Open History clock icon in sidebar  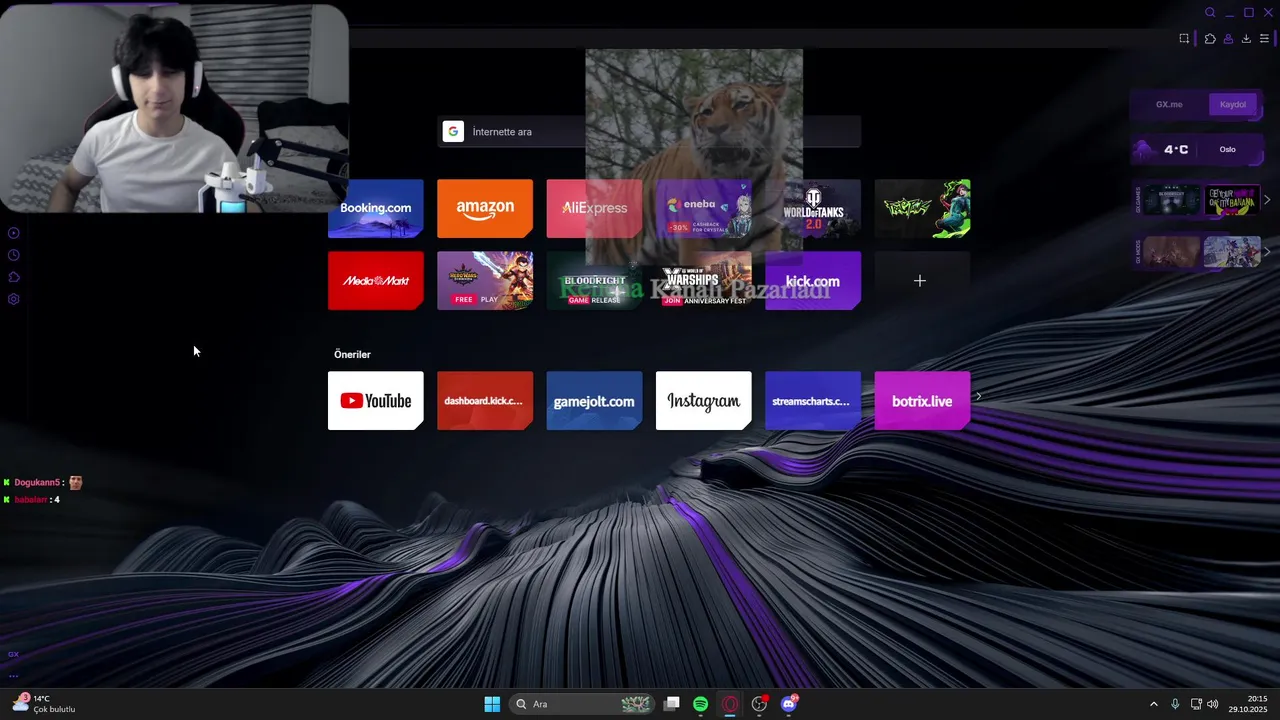tap(14, 255)
